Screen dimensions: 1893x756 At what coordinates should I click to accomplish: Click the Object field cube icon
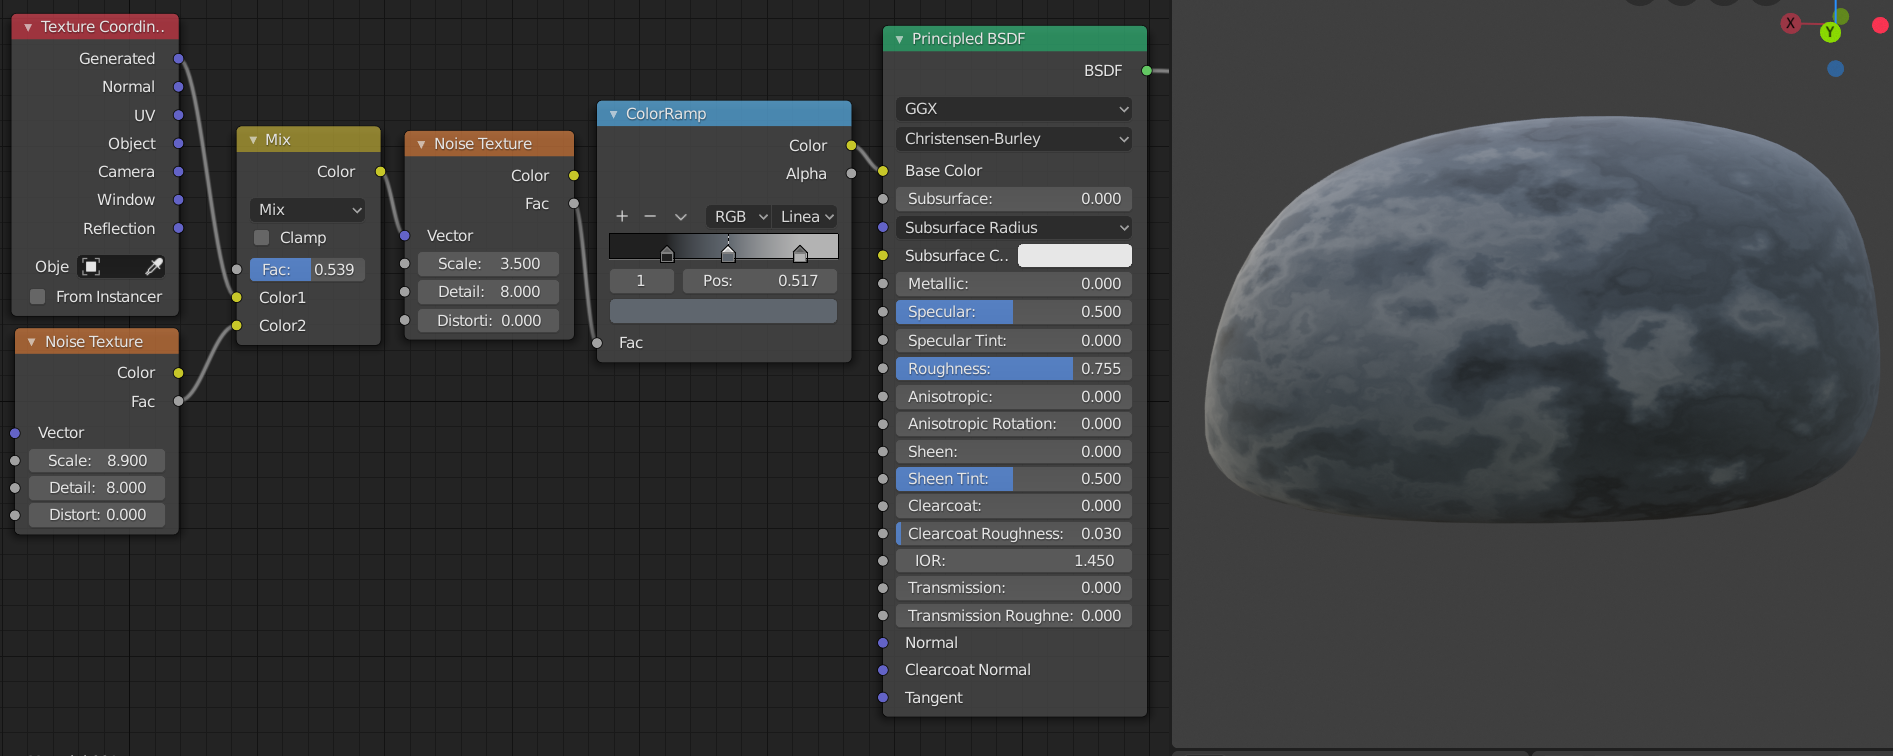pos(91,267)
